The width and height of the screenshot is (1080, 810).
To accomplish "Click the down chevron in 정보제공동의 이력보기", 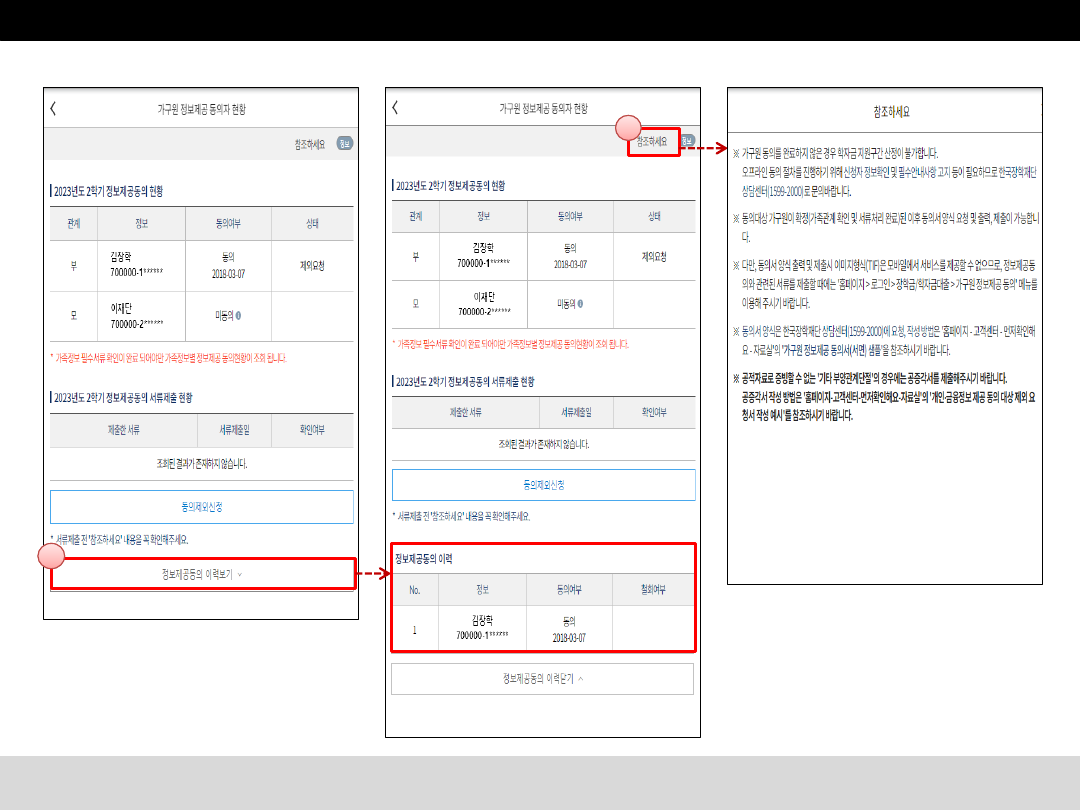I will (240, 574).
